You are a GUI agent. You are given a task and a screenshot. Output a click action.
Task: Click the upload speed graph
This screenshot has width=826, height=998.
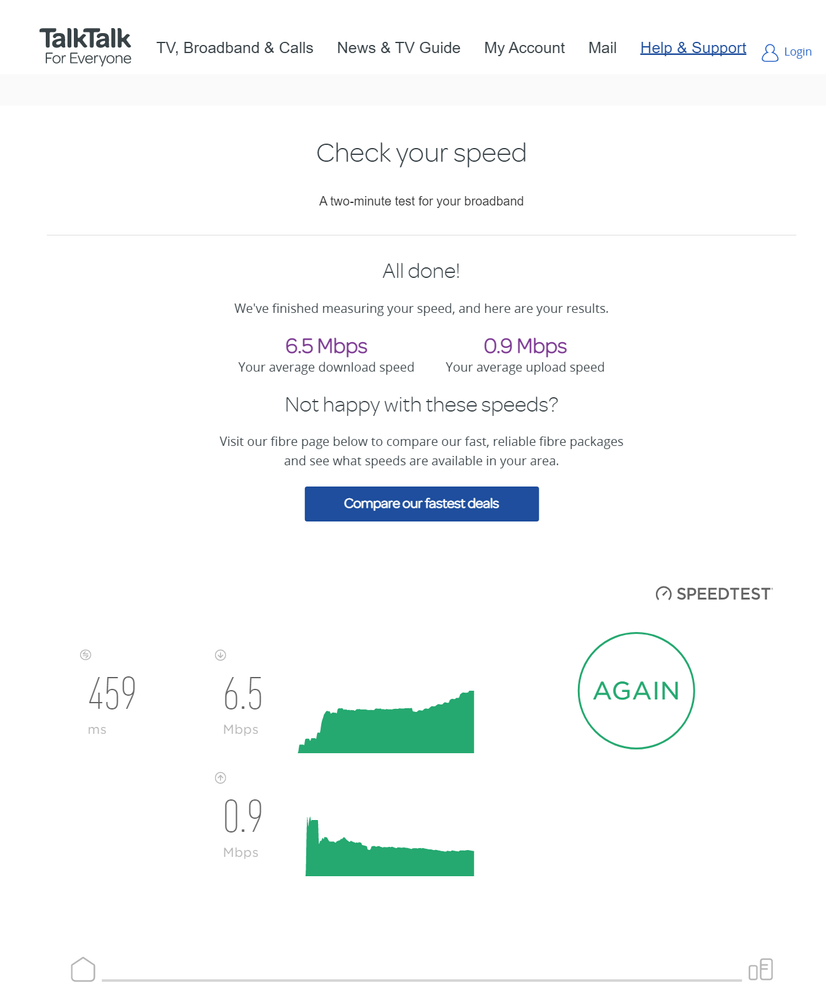coord(389,847)
